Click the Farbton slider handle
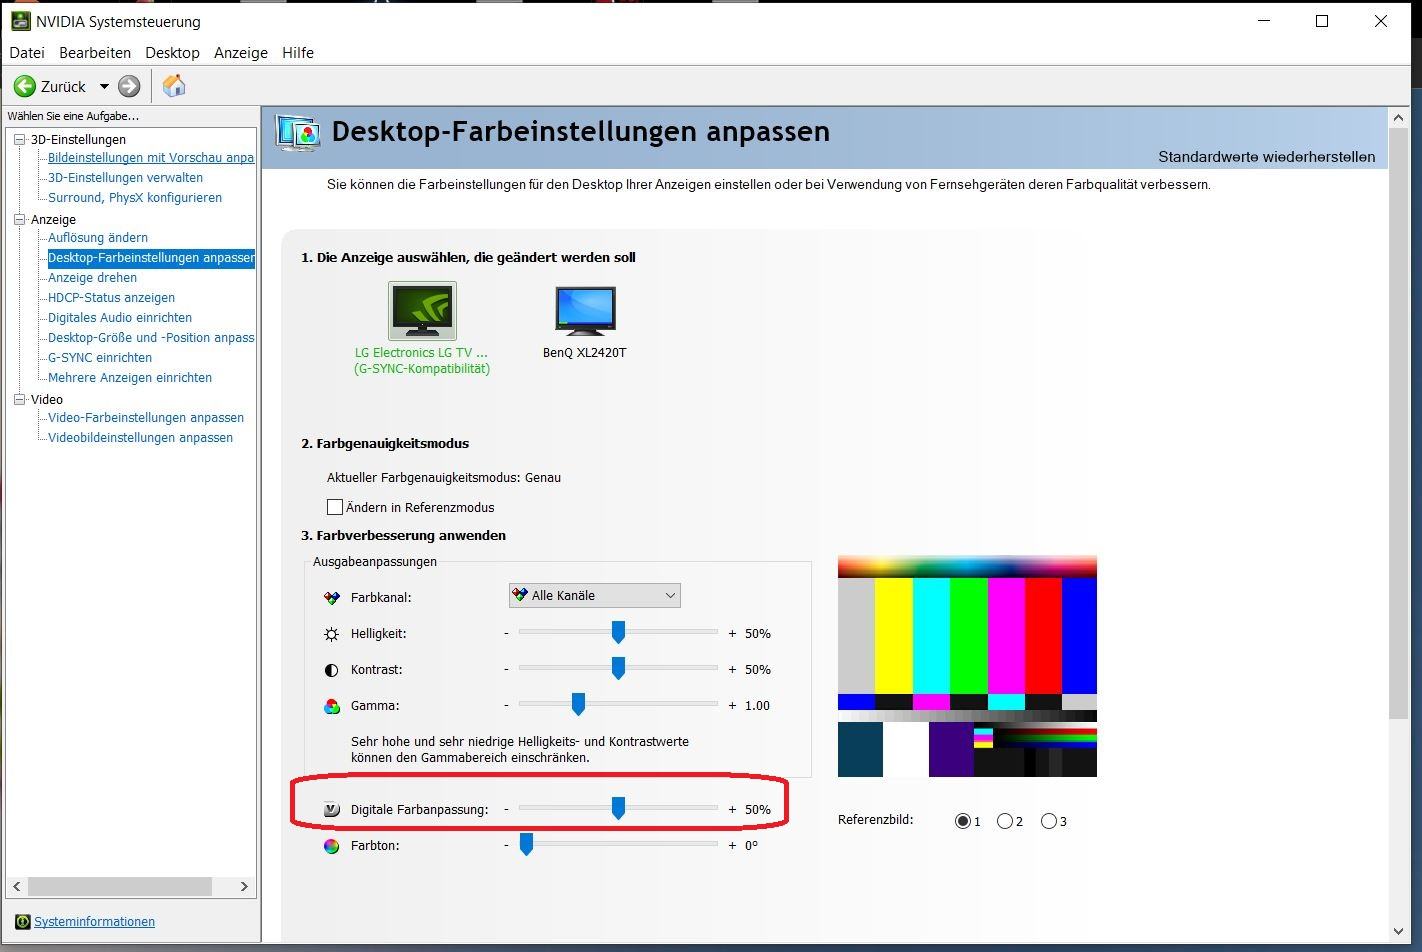 coord(526,844)
